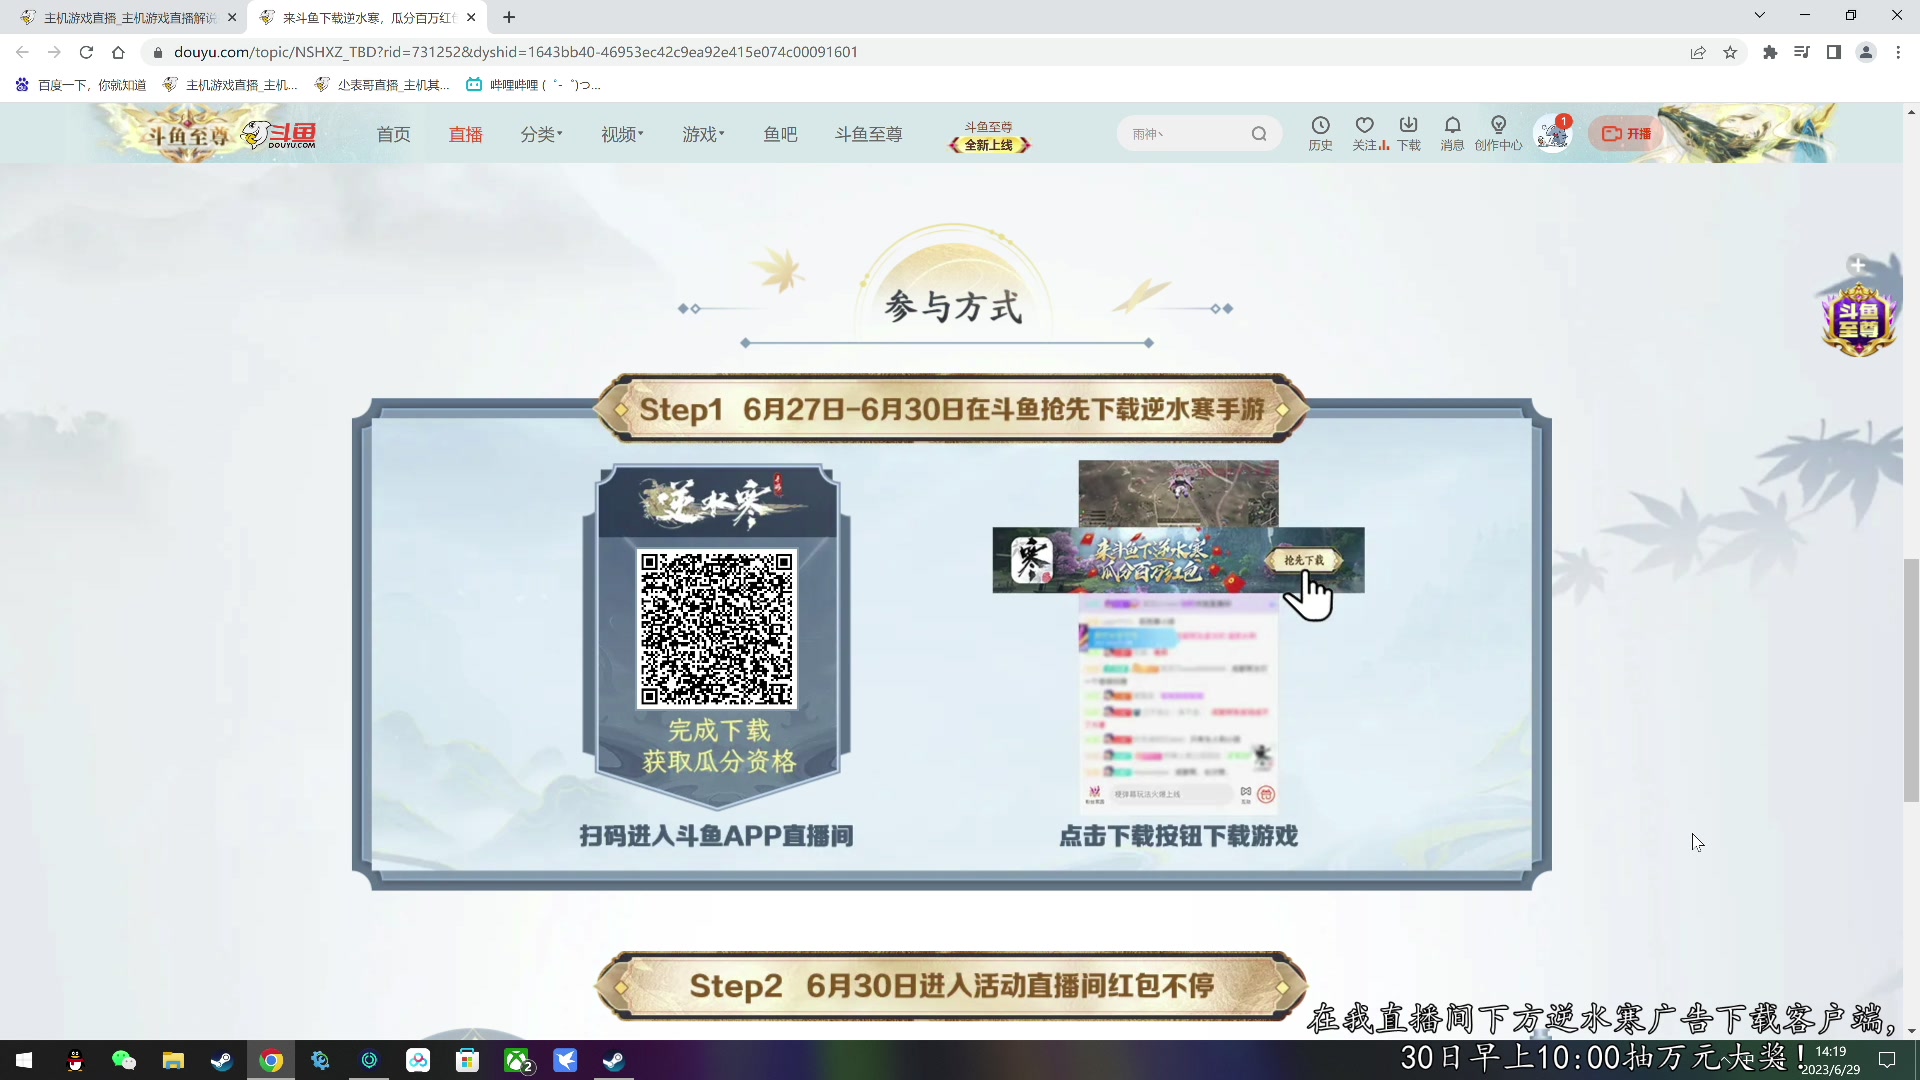Image resolution: width=1920 pixels, height=1080 pixels.
Task: Share this page via the share icon
Action: point(1698,52)
